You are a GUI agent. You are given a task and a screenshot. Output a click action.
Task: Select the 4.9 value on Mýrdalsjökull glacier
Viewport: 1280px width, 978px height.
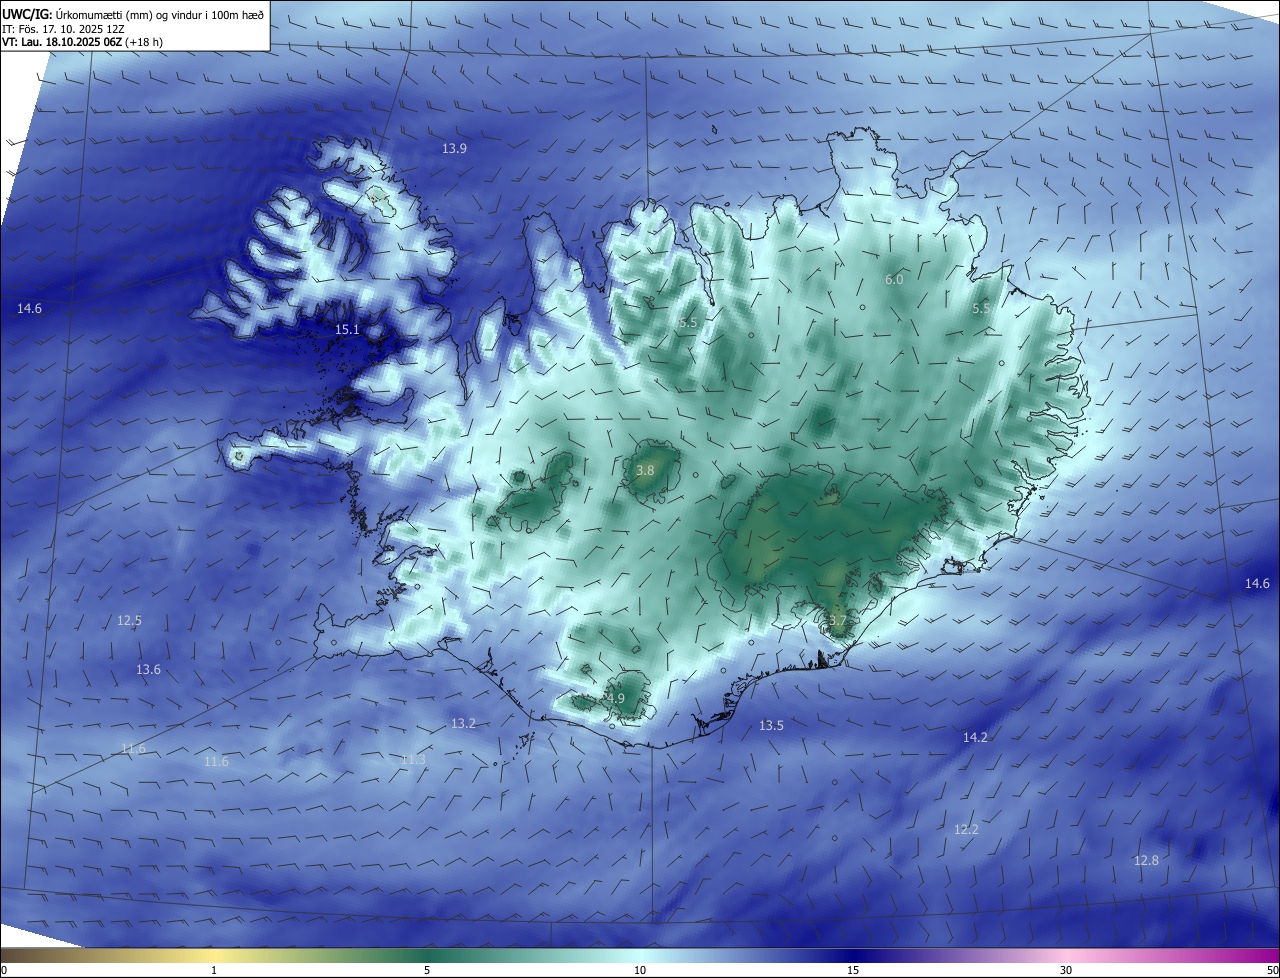(616, 699)
